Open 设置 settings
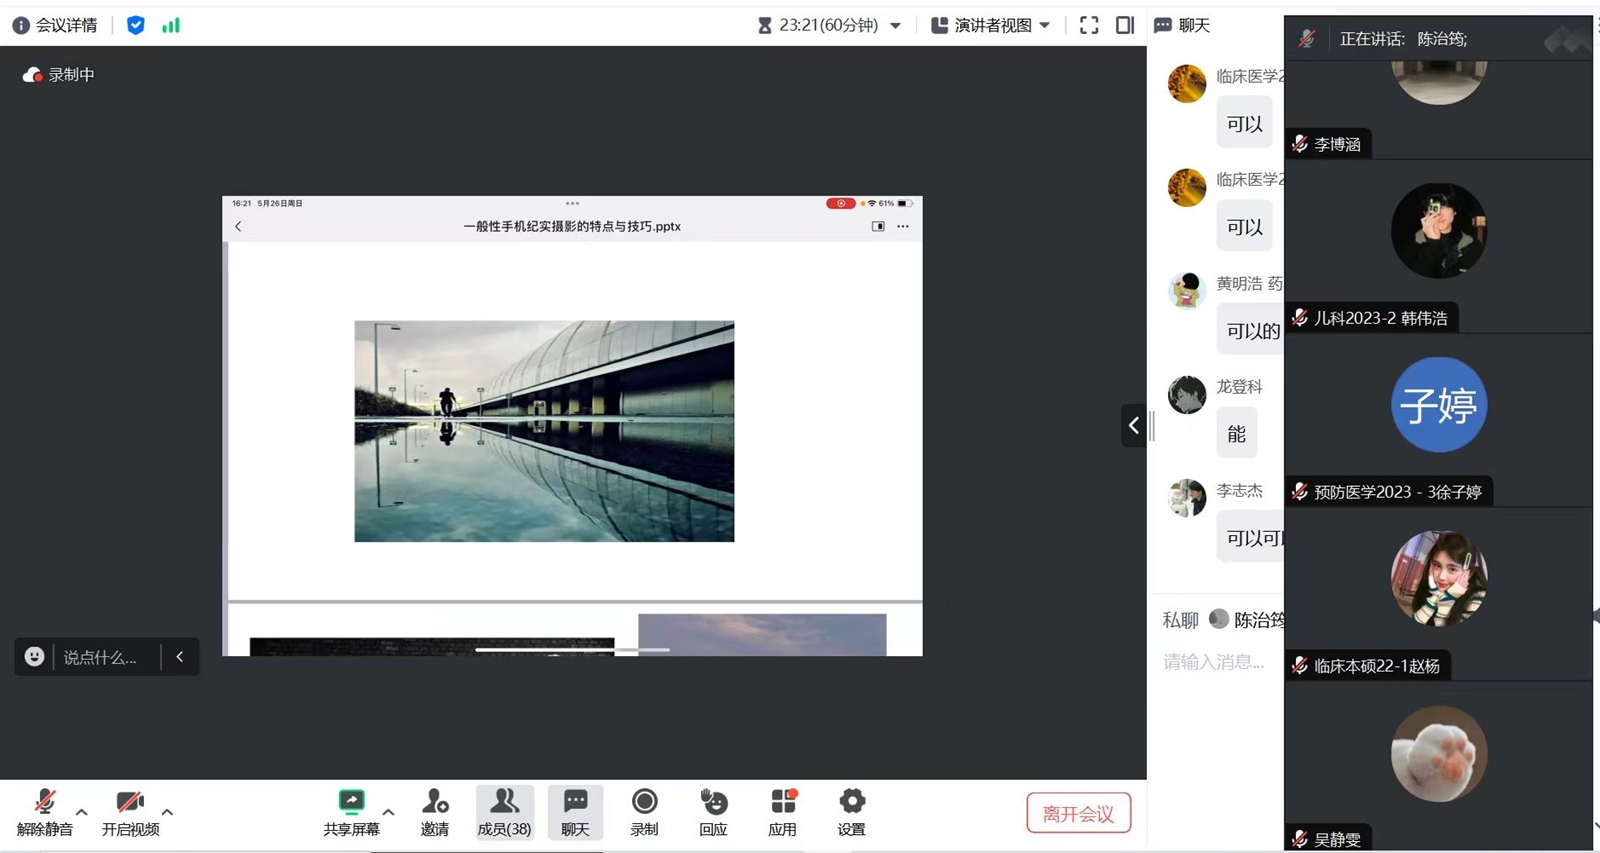Image resolution: width=1600 pixels, height=853 pixels. 851,812
